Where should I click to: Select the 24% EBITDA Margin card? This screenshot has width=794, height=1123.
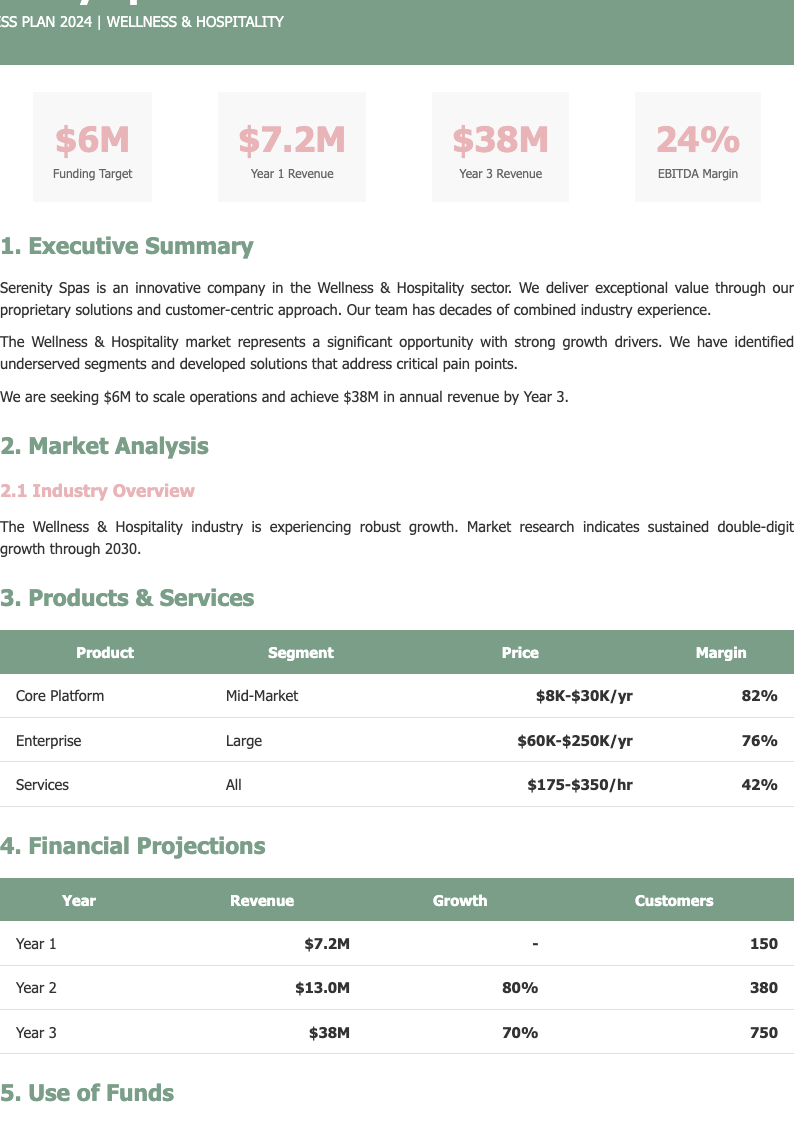(x=697, y=147)
